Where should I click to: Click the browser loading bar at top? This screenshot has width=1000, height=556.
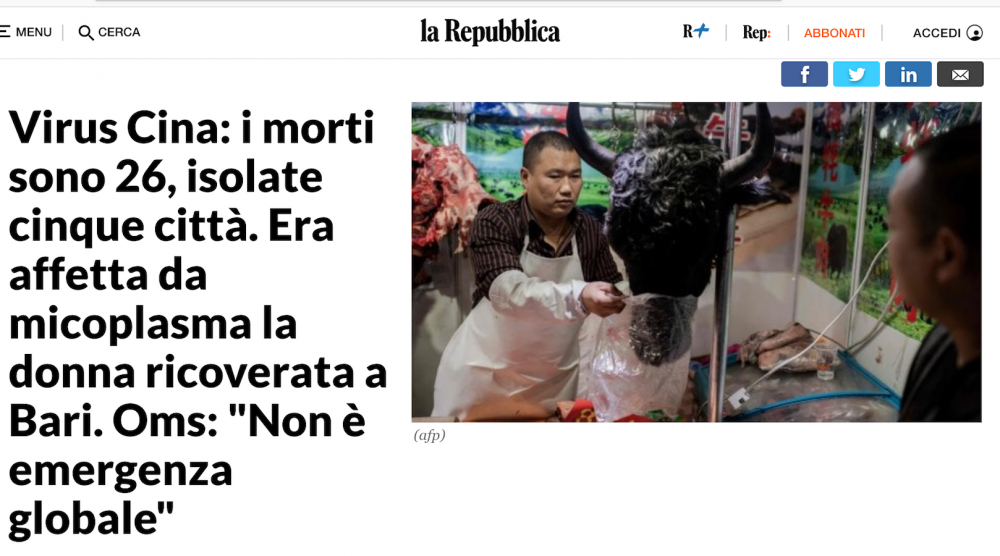(439, 1)
